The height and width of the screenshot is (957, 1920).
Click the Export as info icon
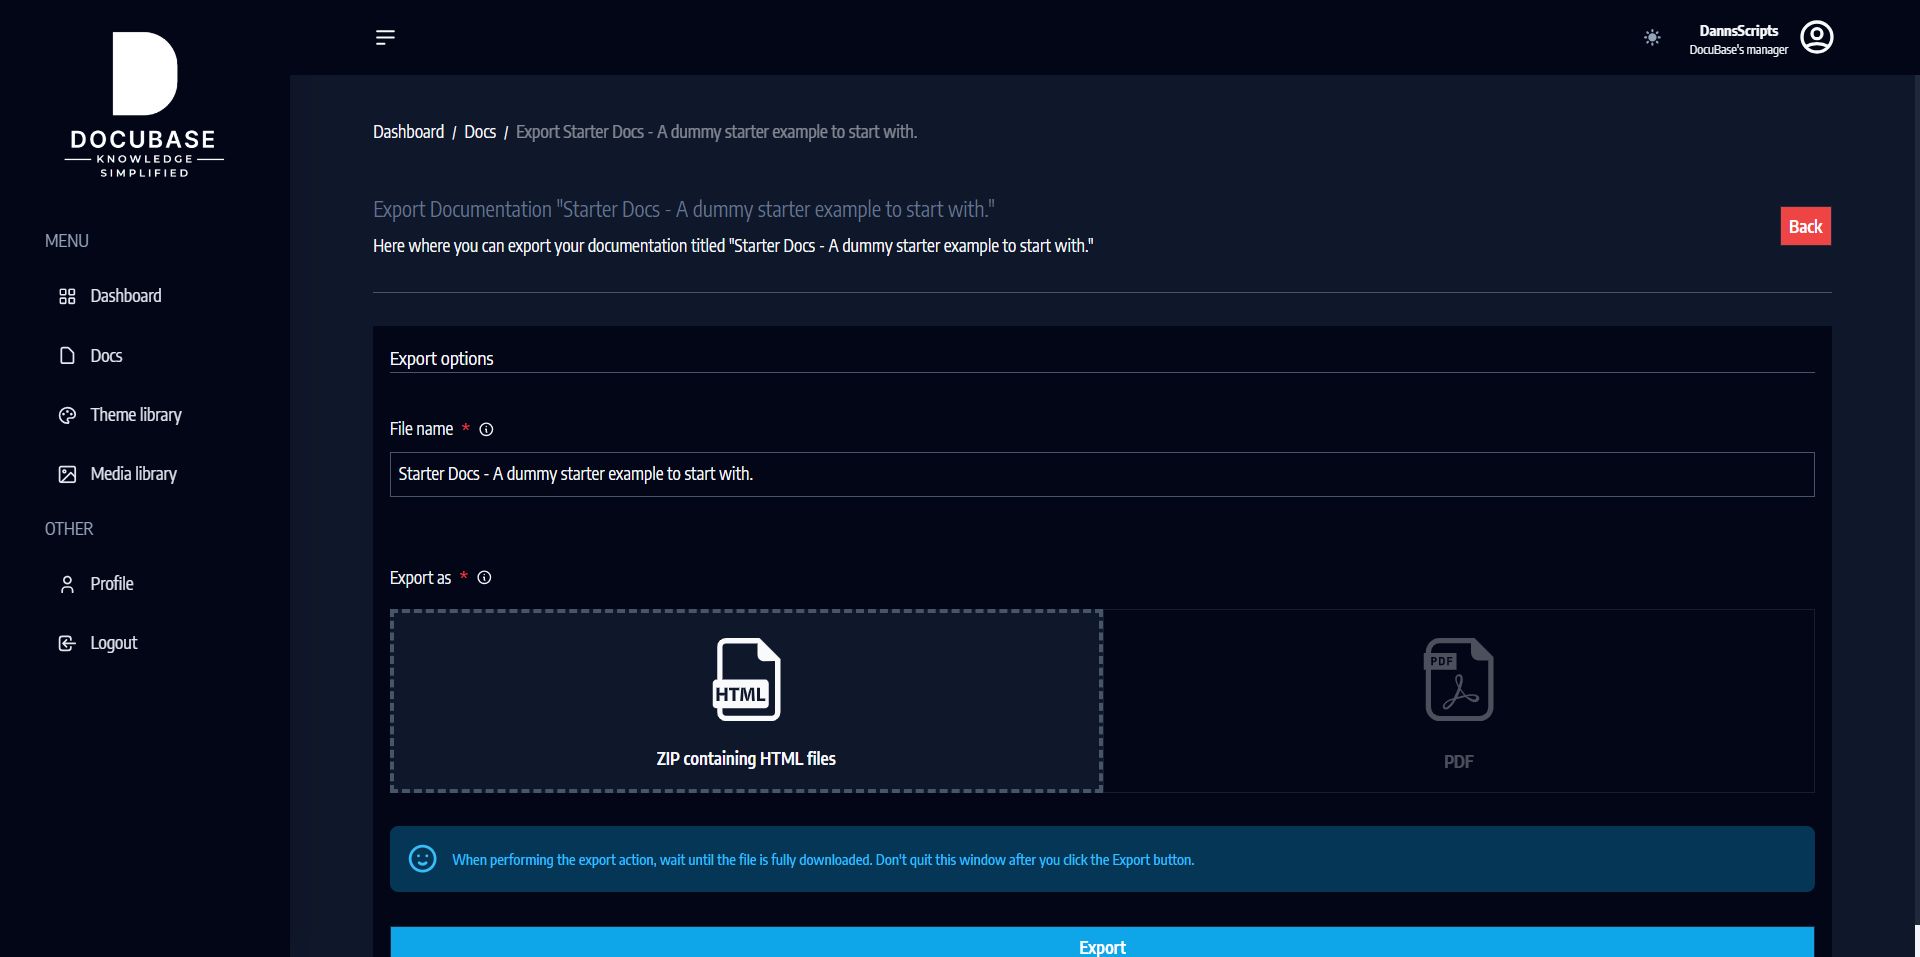coord(484,578)
